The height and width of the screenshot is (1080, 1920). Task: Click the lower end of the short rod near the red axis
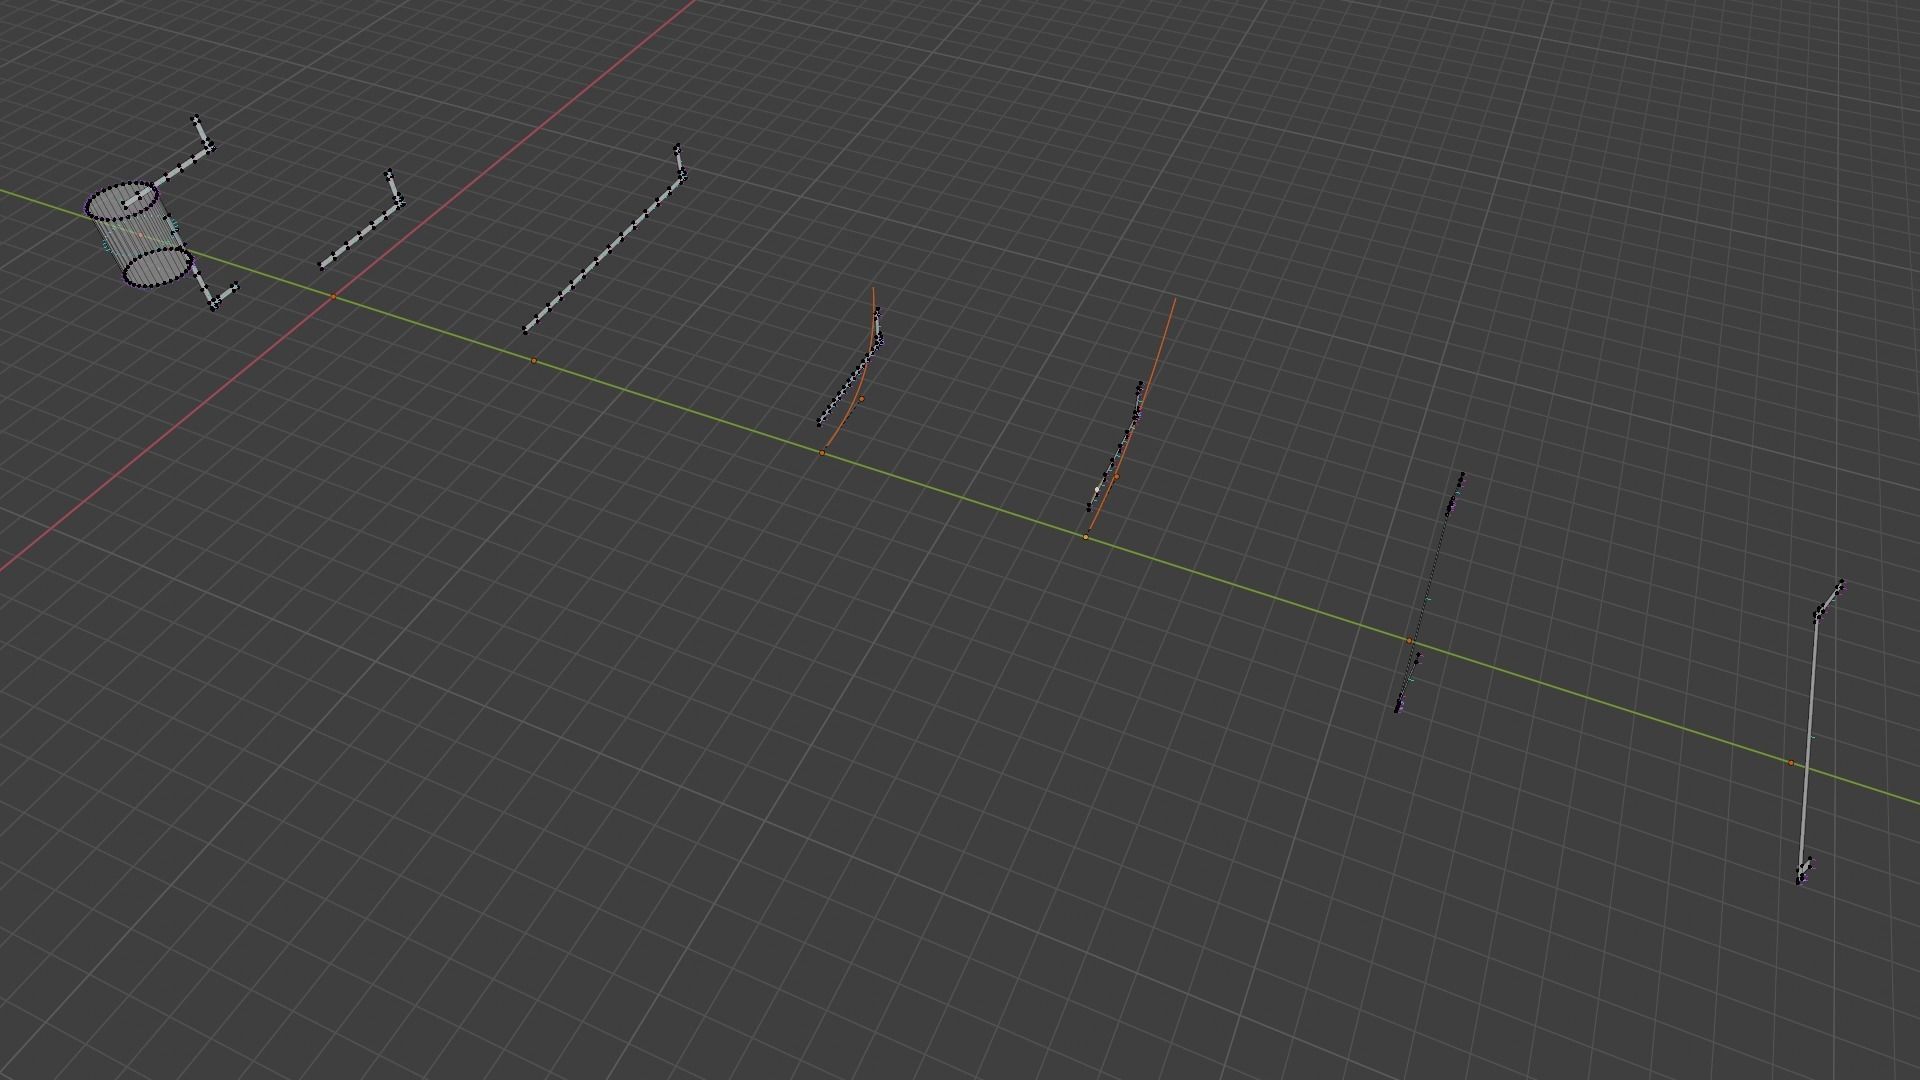tap(321, 266)
